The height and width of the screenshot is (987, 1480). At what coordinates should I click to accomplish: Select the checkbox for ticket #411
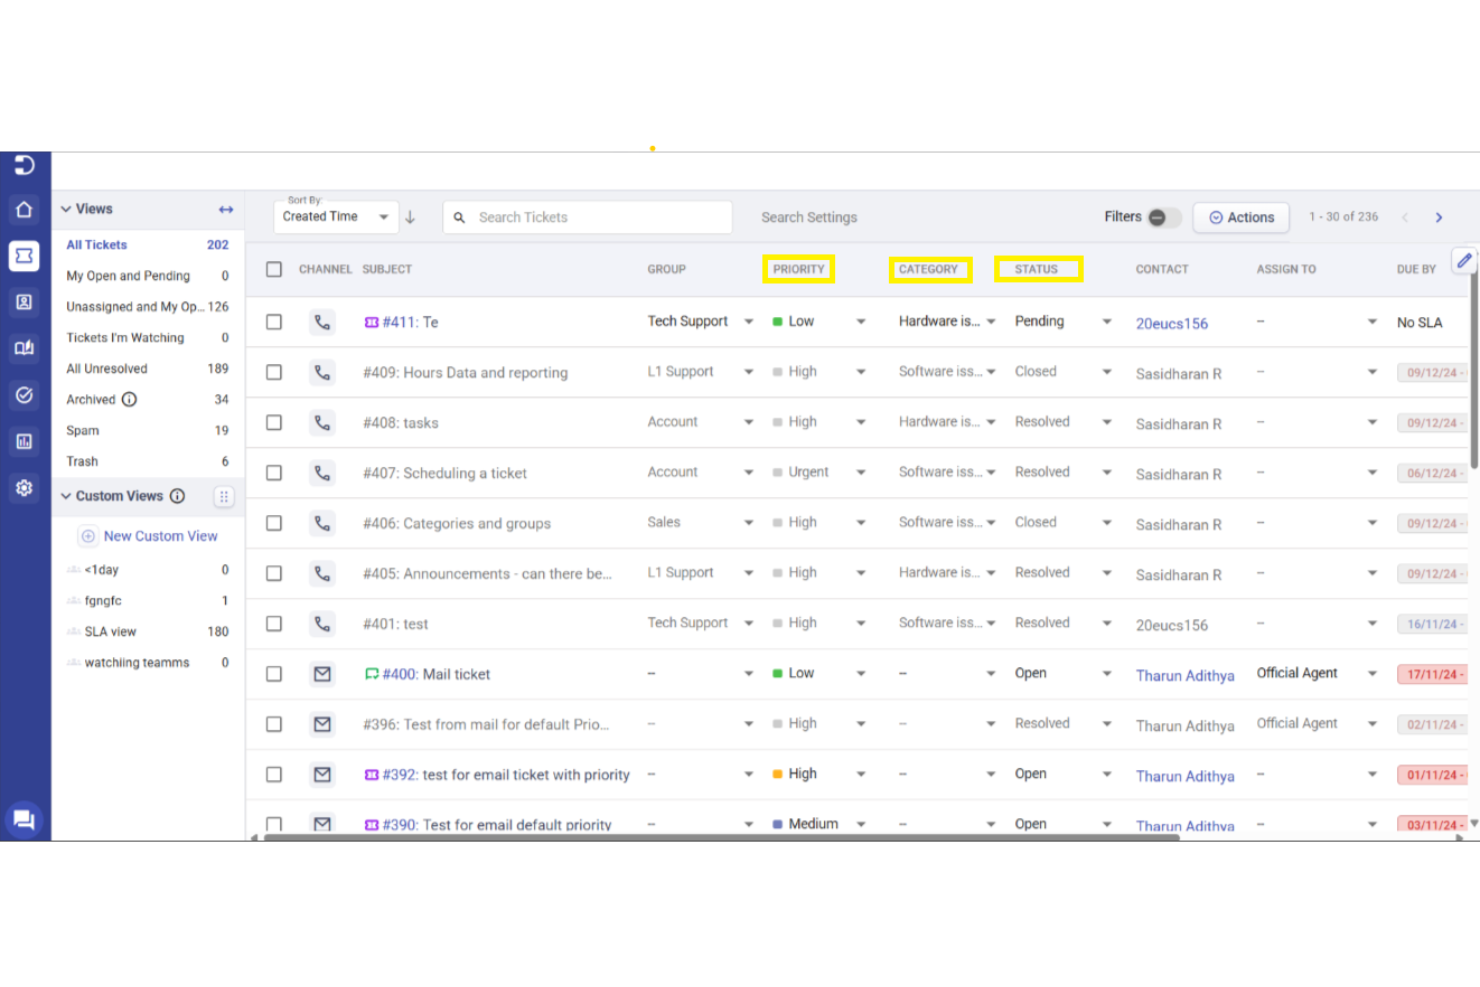(x=274, y=322)
